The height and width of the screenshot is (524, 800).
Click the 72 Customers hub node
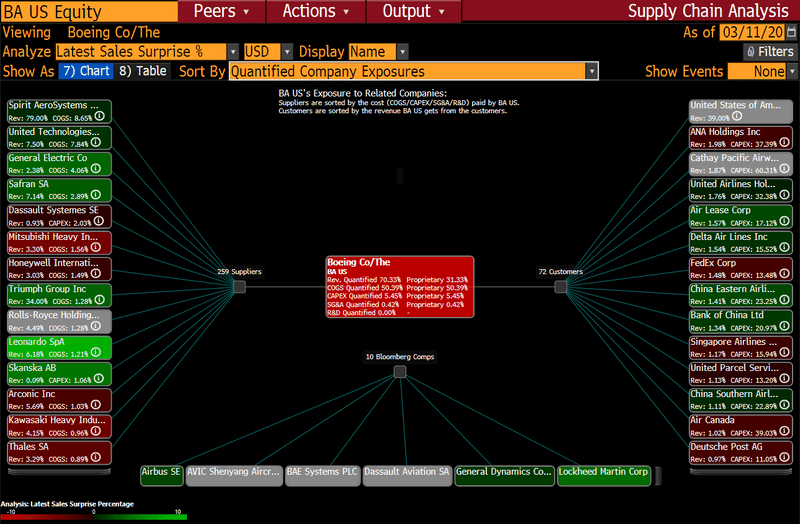[x=561, y=287]
